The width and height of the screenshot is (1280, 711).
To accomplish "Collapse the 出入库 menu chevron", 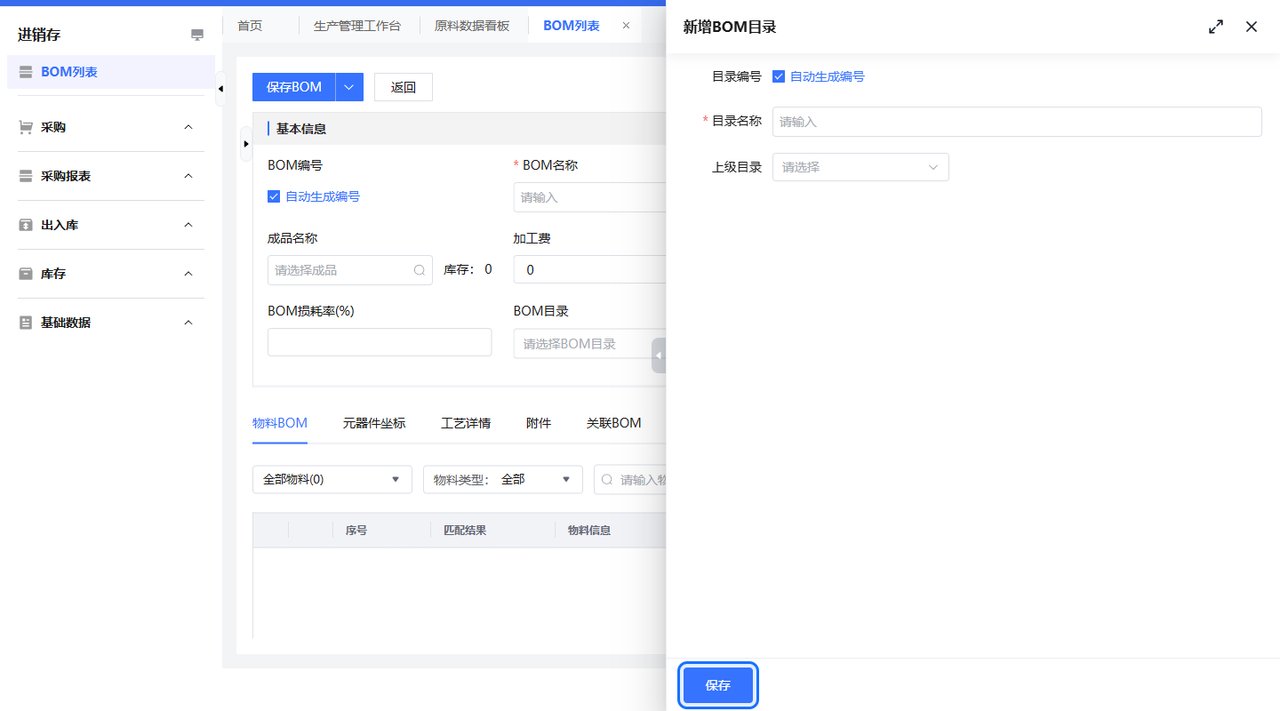I will (x=188, y=225).
